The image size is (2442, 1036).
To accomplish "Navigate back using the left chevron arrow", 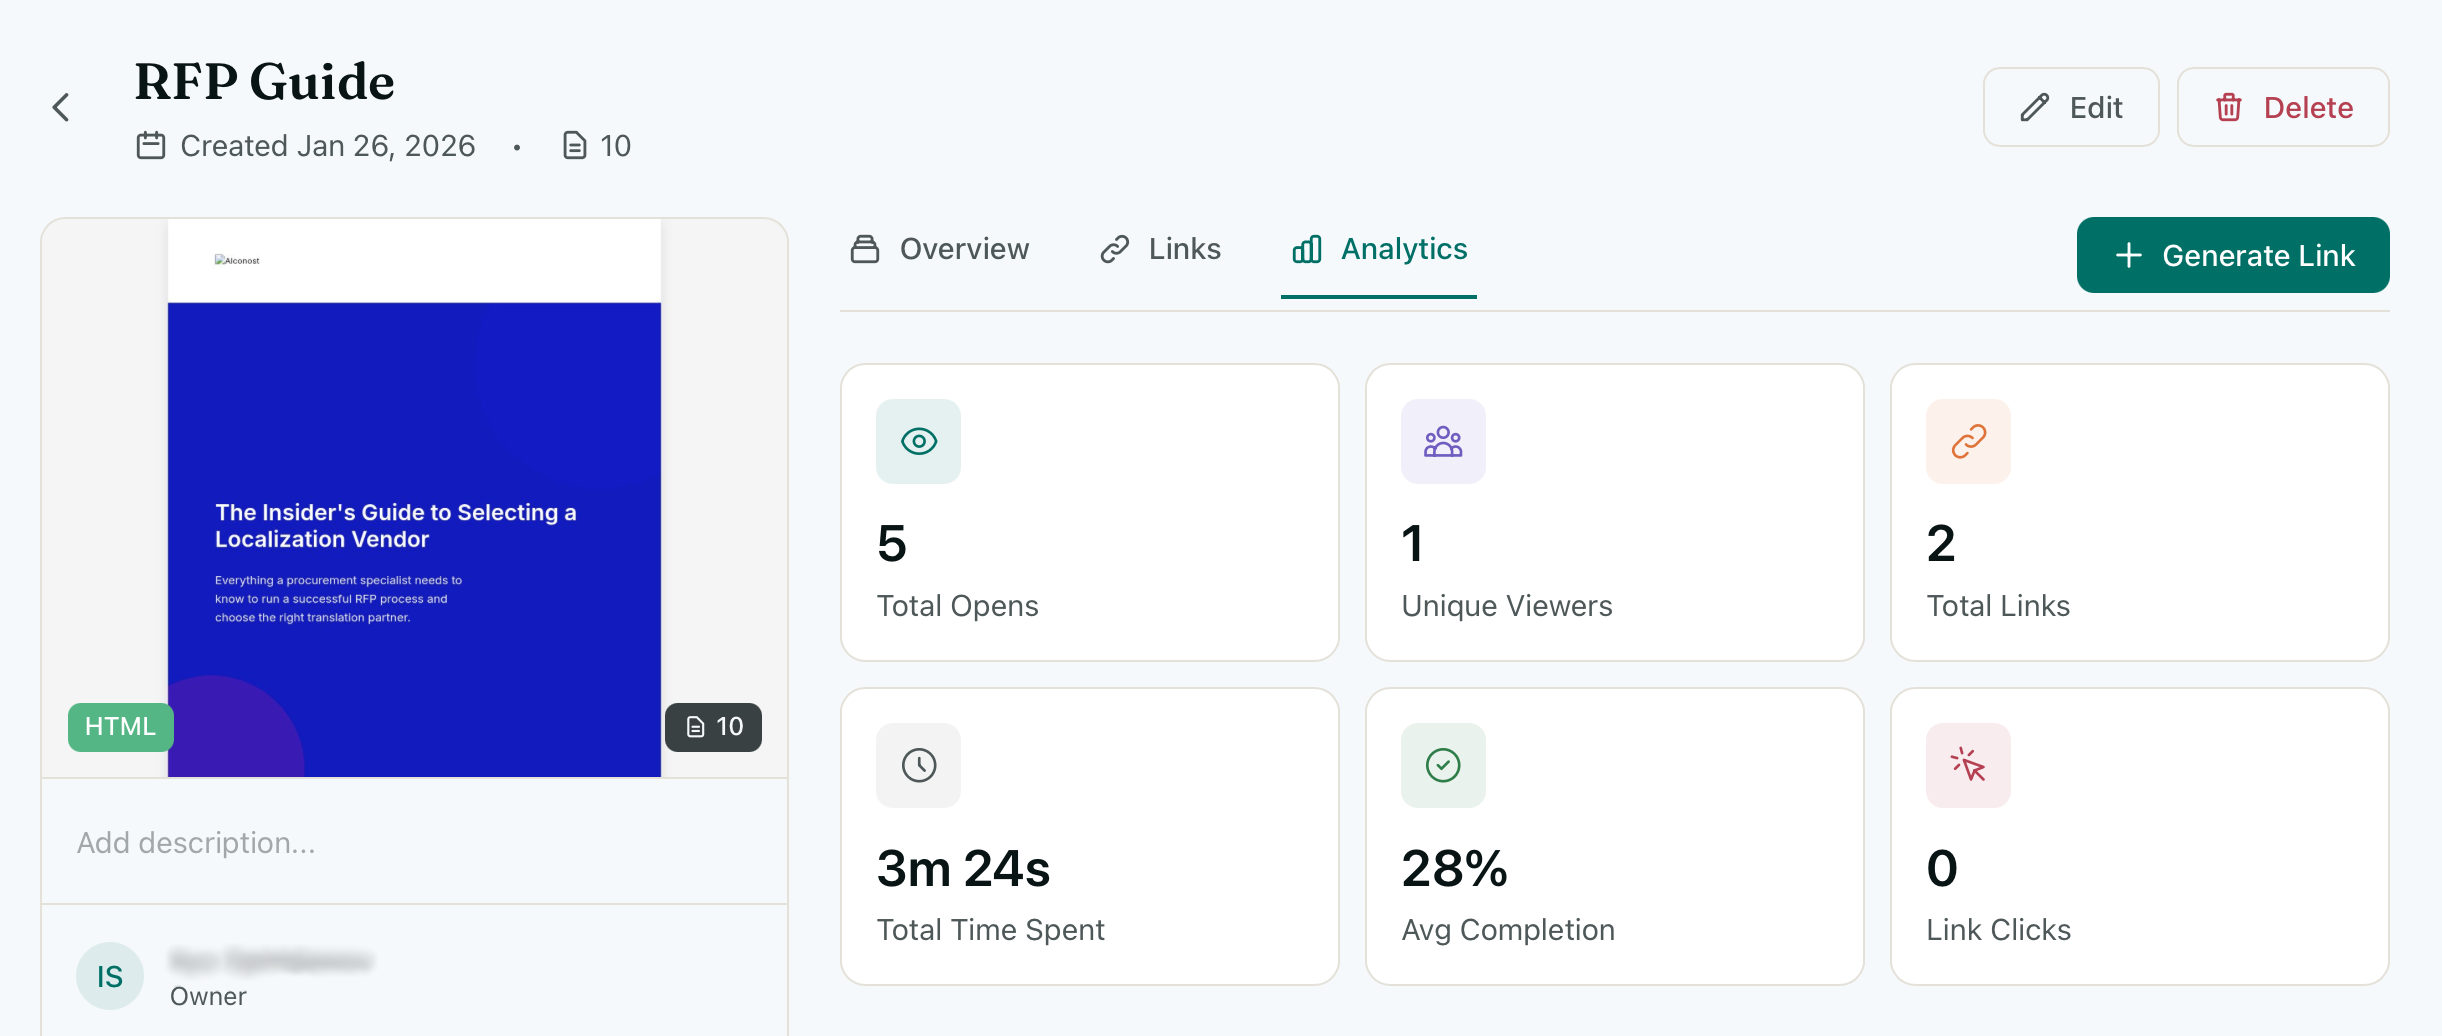I will coord(61,107).
